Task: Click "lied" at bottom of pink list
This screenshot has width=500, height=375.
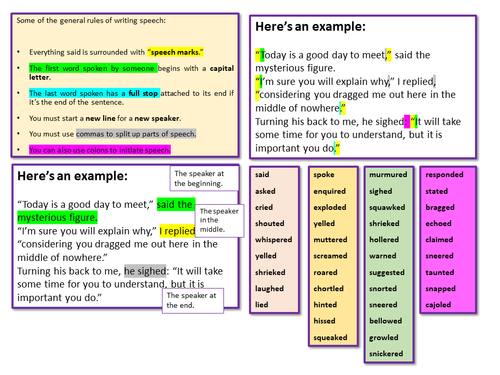Action: (261, 305)
